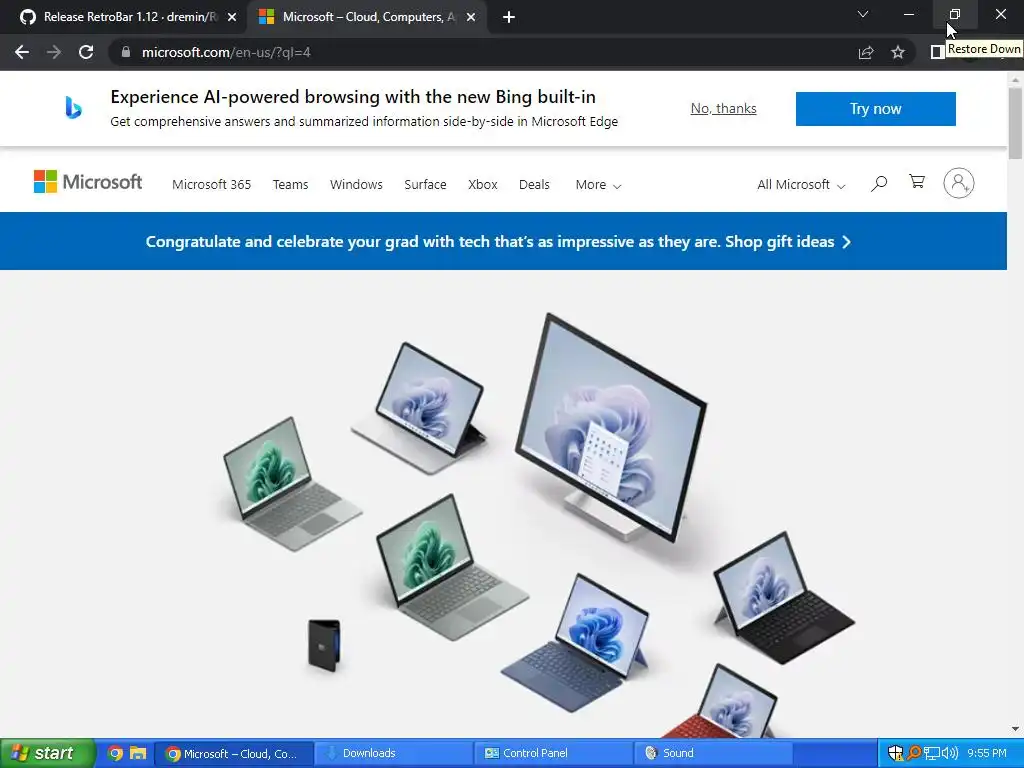This screenshot has width=1024, height=768.
Task: Sign in via the account avatar icon
Action: [x=959, y=183]
